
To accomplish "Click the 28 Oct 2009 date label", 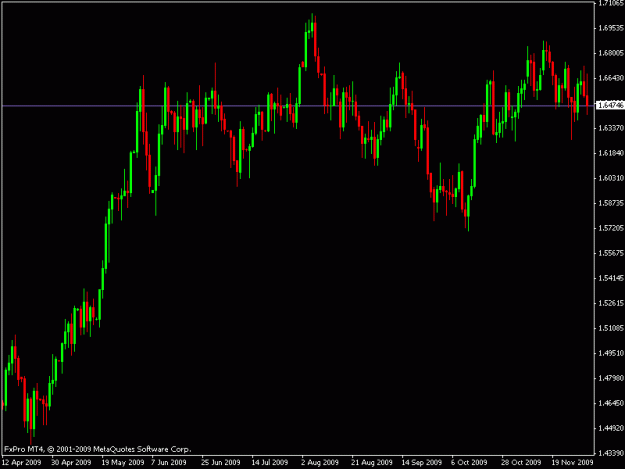I will click(521, 463).
